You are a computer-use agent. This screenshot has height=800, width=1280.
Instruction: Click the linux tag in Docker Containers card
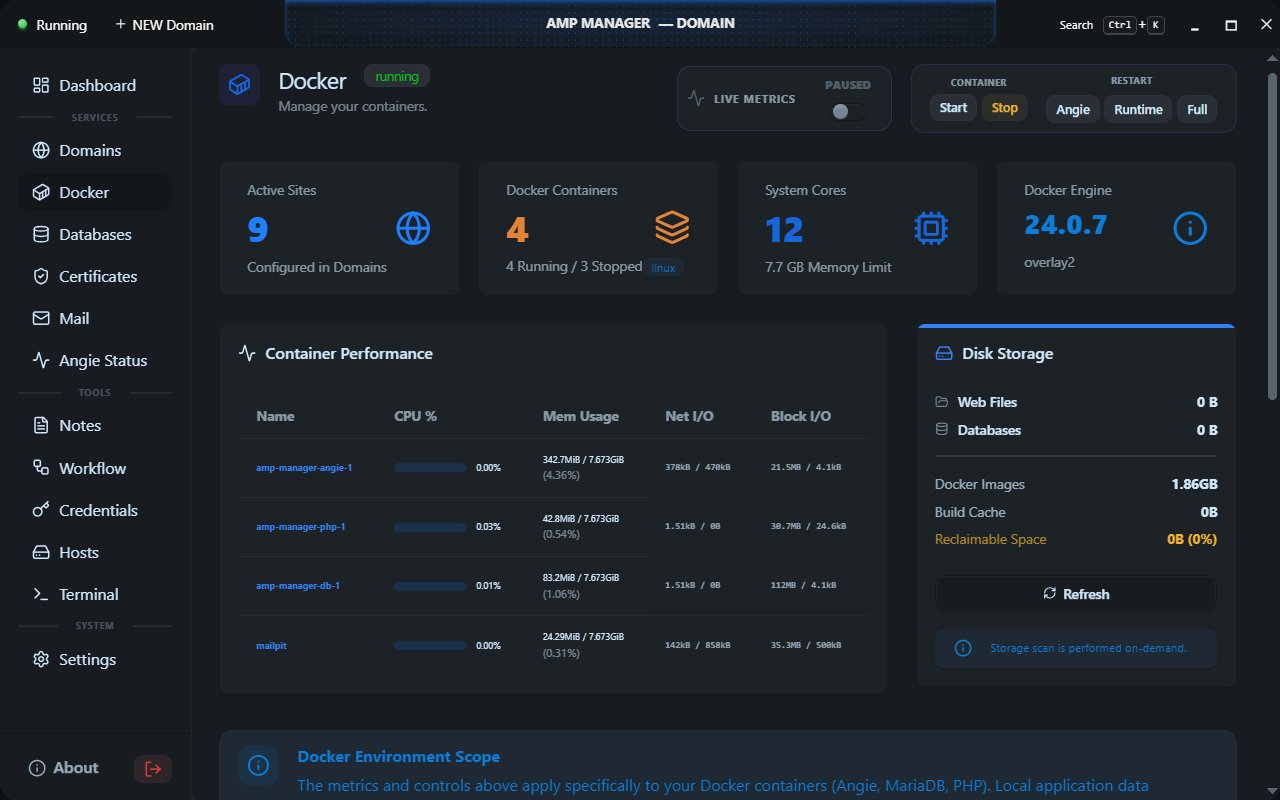click(665, 268)
